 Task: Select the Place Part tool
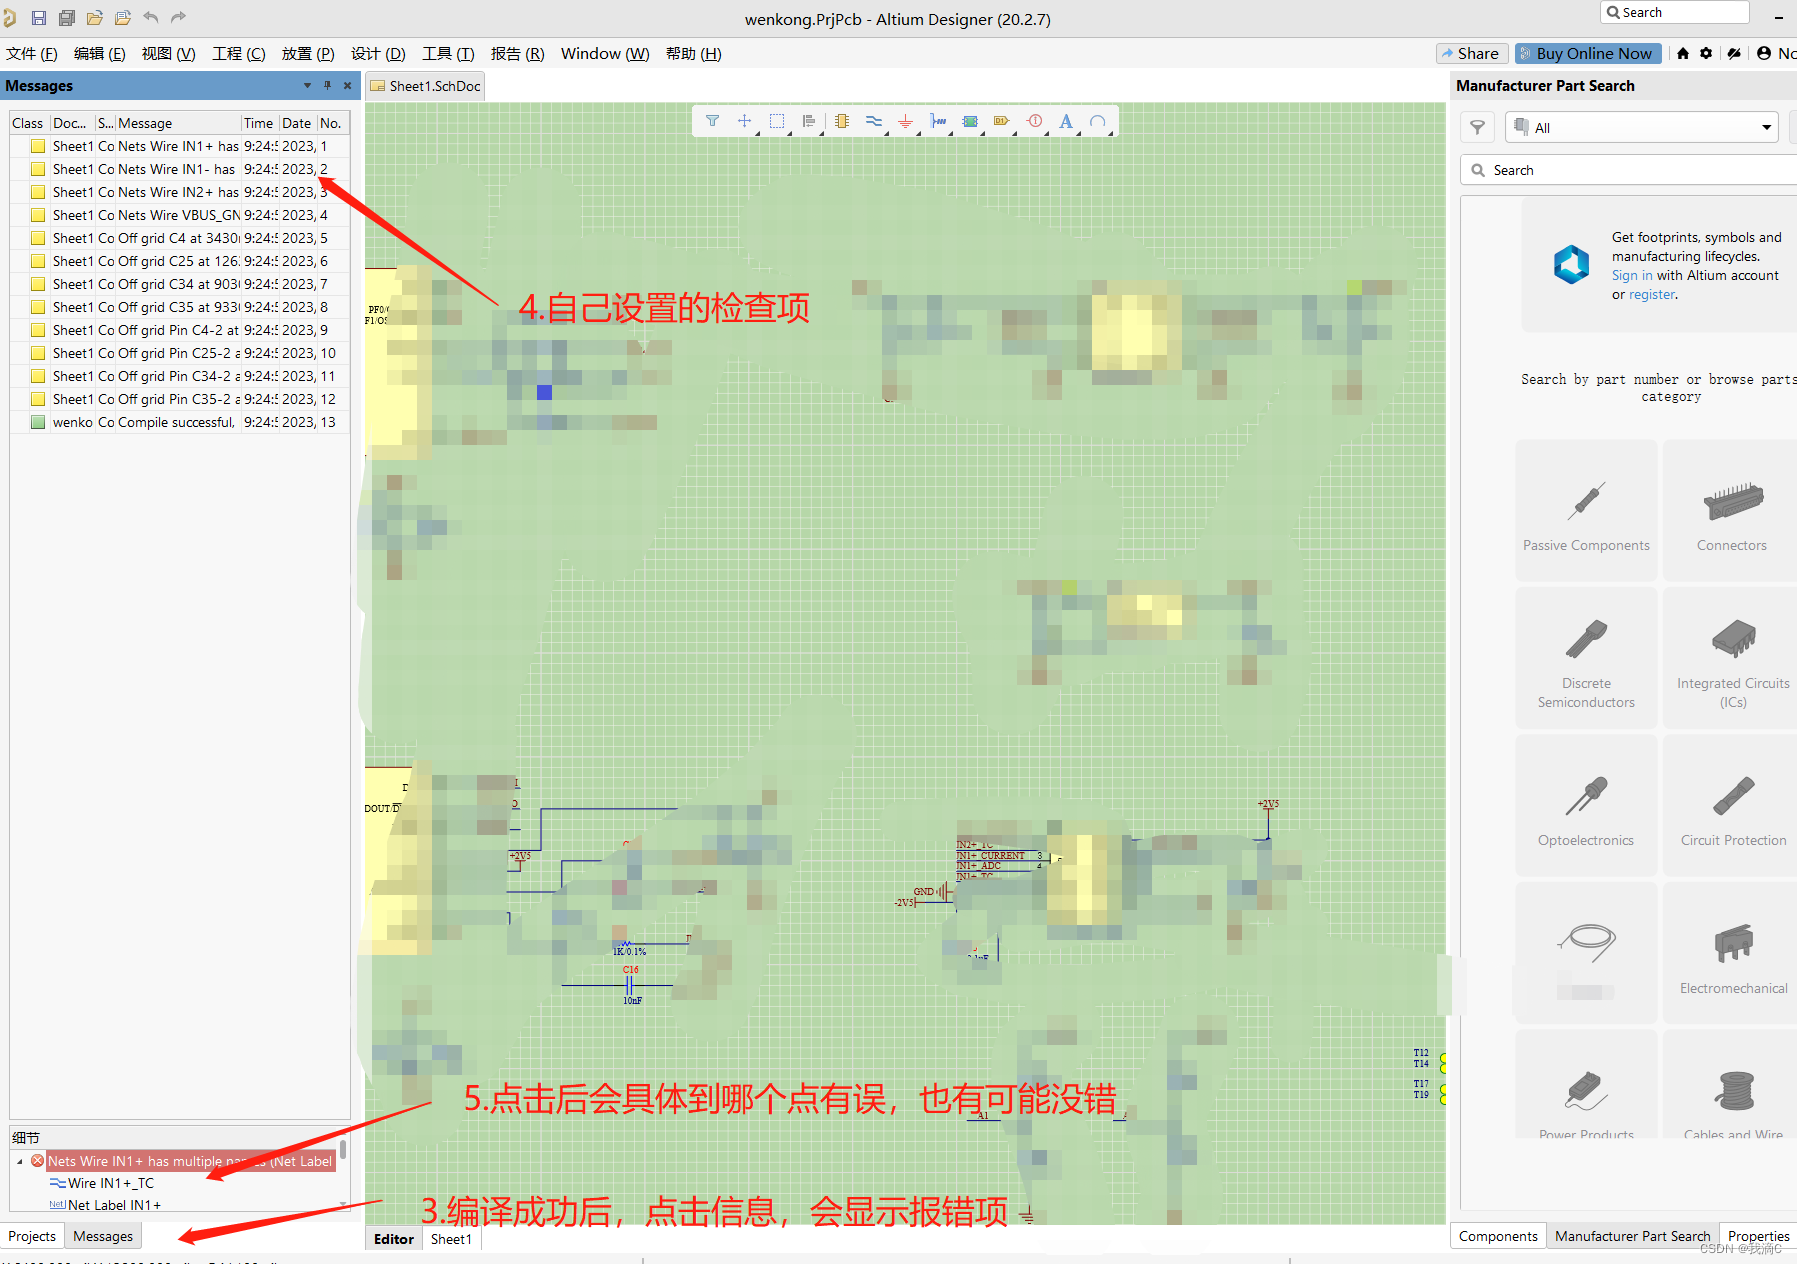[842, 121]
